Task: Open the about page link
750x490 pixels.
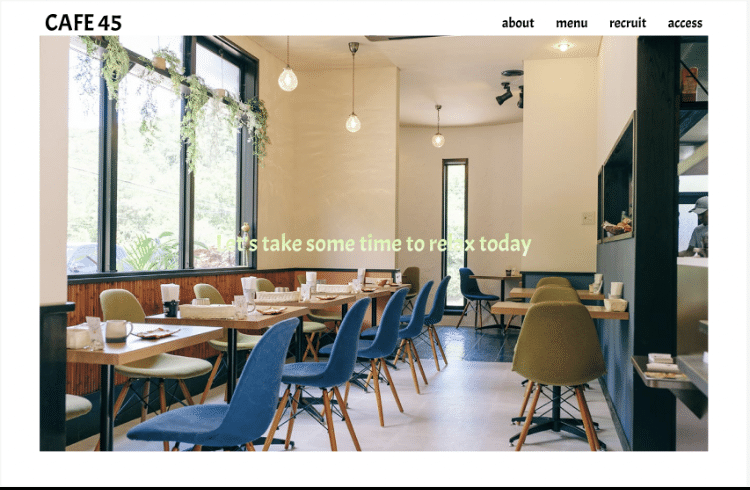Action: click(518, 23)
